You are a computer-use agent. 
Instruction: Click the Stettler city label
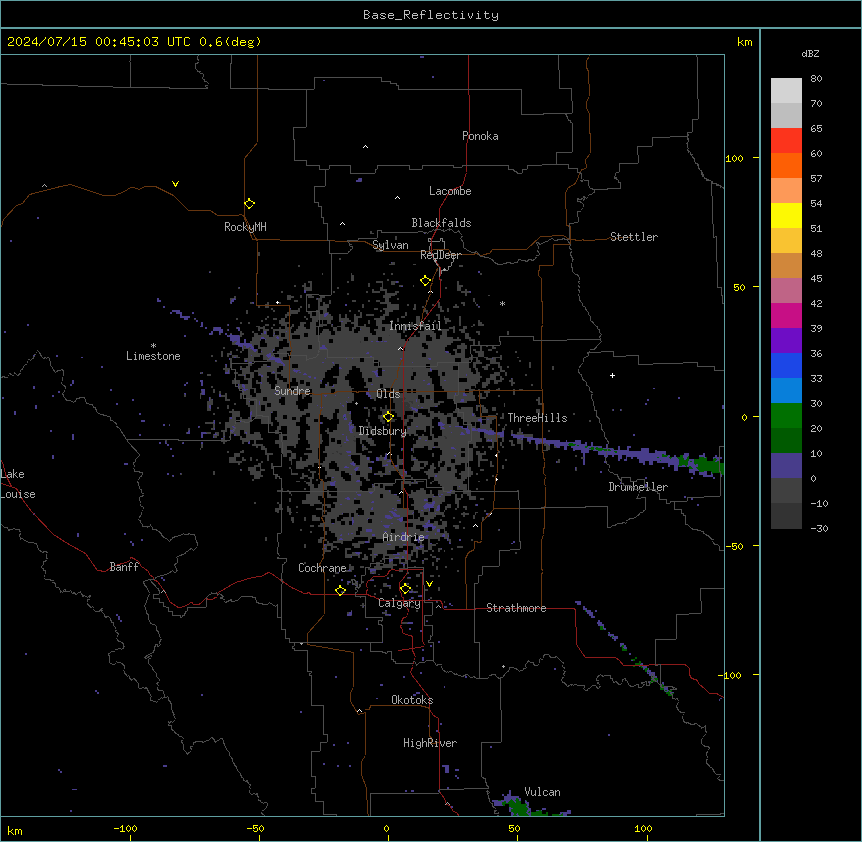point(634,237)
